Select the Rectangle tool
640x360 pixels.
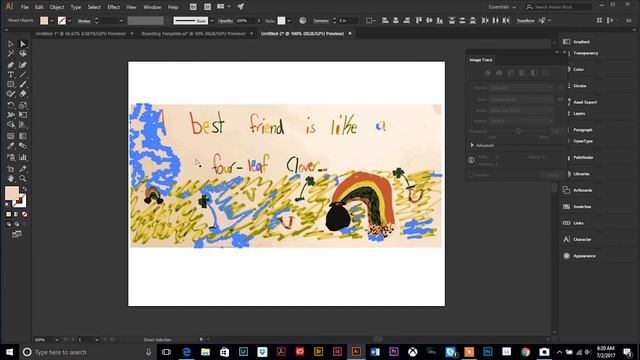[x=11, y=84]
